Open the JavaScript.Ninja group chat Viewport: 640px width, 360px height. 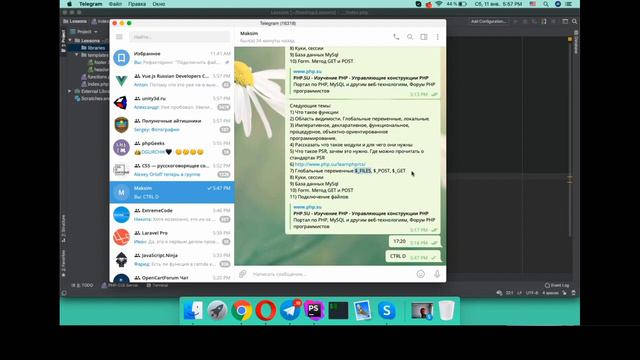(x=172, y=260)
